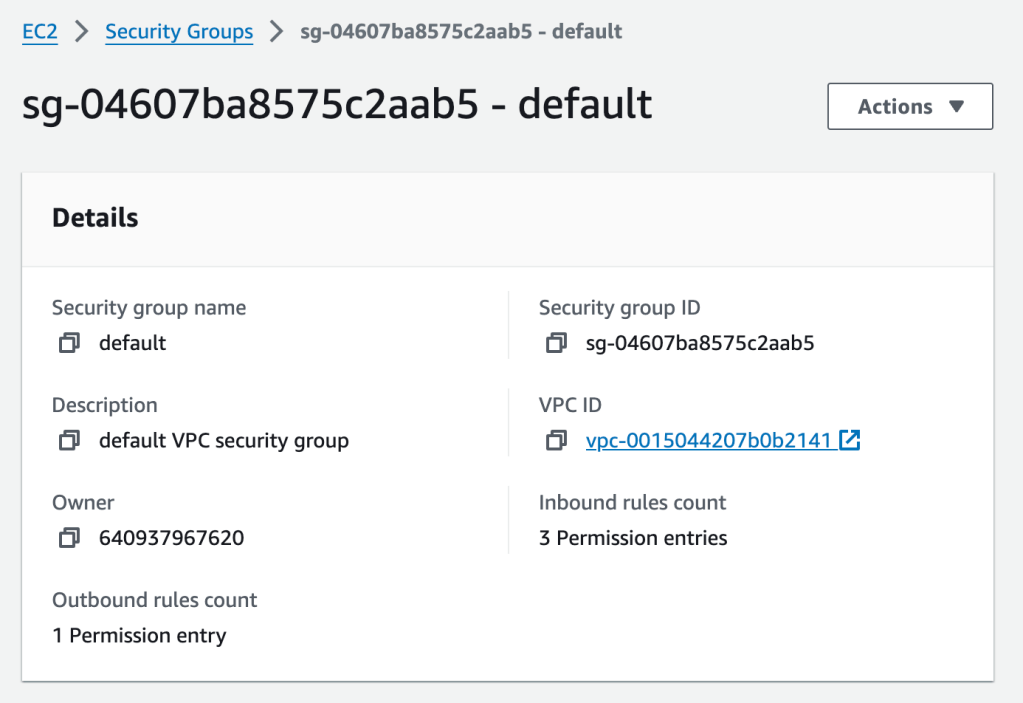Copy the security group name
Screen dimensions: 1023x703
pos(69,343)
